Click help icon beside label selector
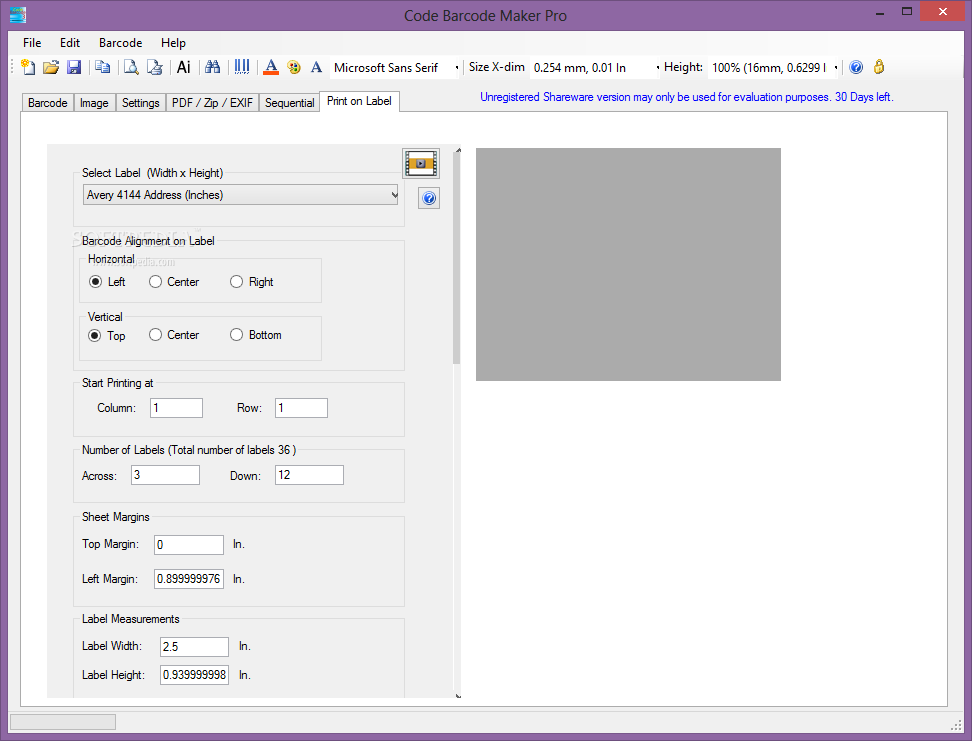Image resolution: width=972 pixels, height=741 pixels. pos(429,198)
